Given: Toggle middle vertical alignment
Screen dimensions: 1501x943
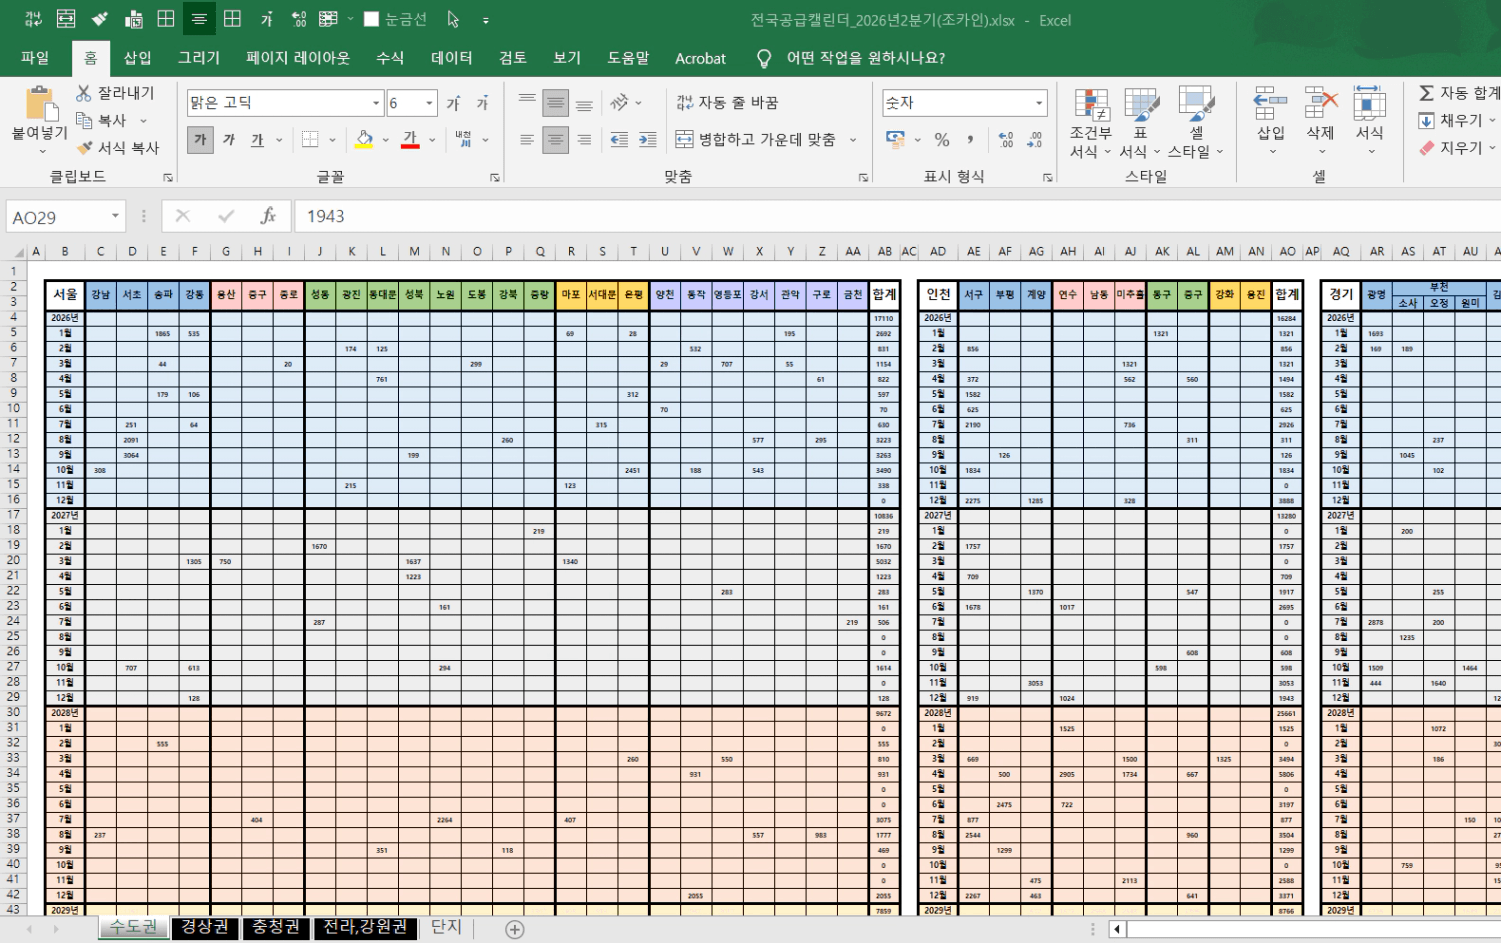Looking at the screenshot, I should point(556,103).
